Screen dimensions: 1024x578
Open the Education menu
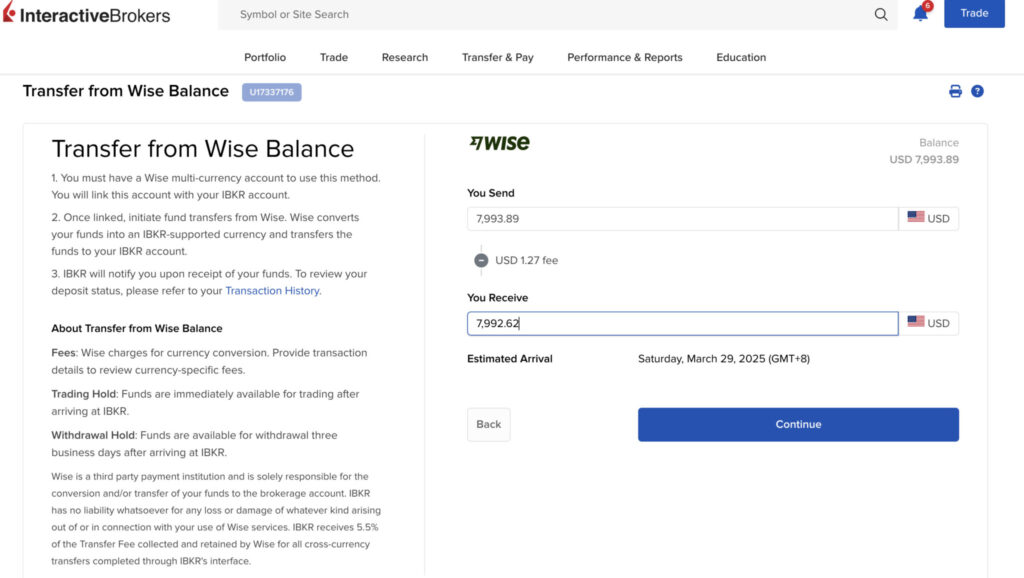coord(741,57)
